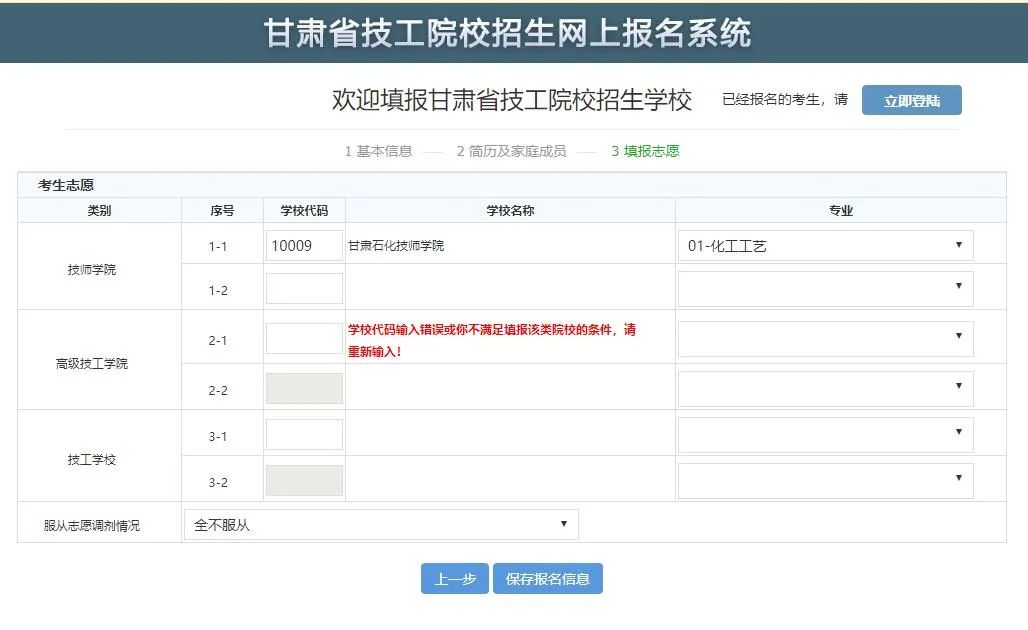Click the 上一步 previous step button
1028x630 pixels.
(x=455, y=579)
